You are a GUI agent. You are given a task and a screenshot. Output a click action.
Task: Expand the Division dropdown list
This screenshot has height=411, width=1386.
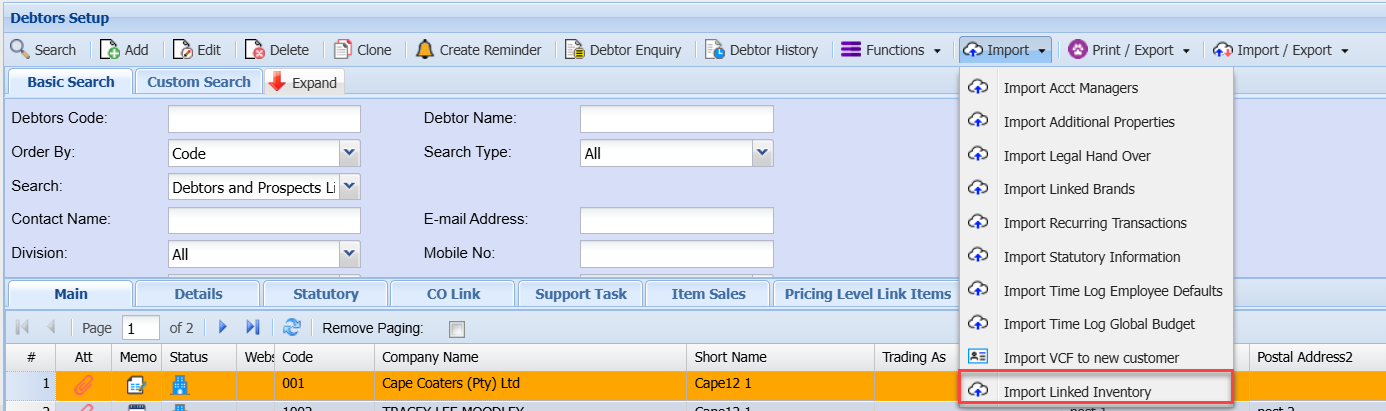pyautogui.click(x=349, y=254)
